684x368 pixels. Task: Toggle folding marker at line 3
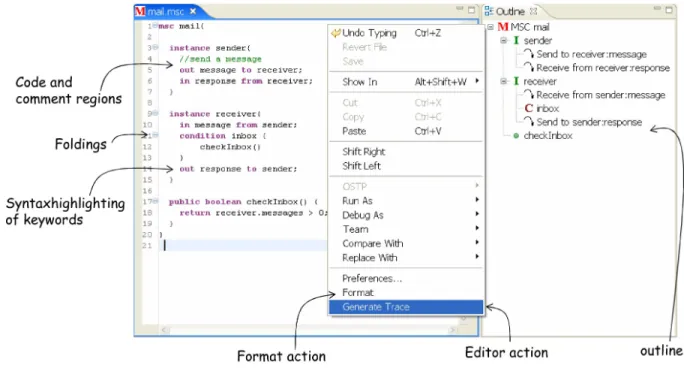tap(155, 47)
